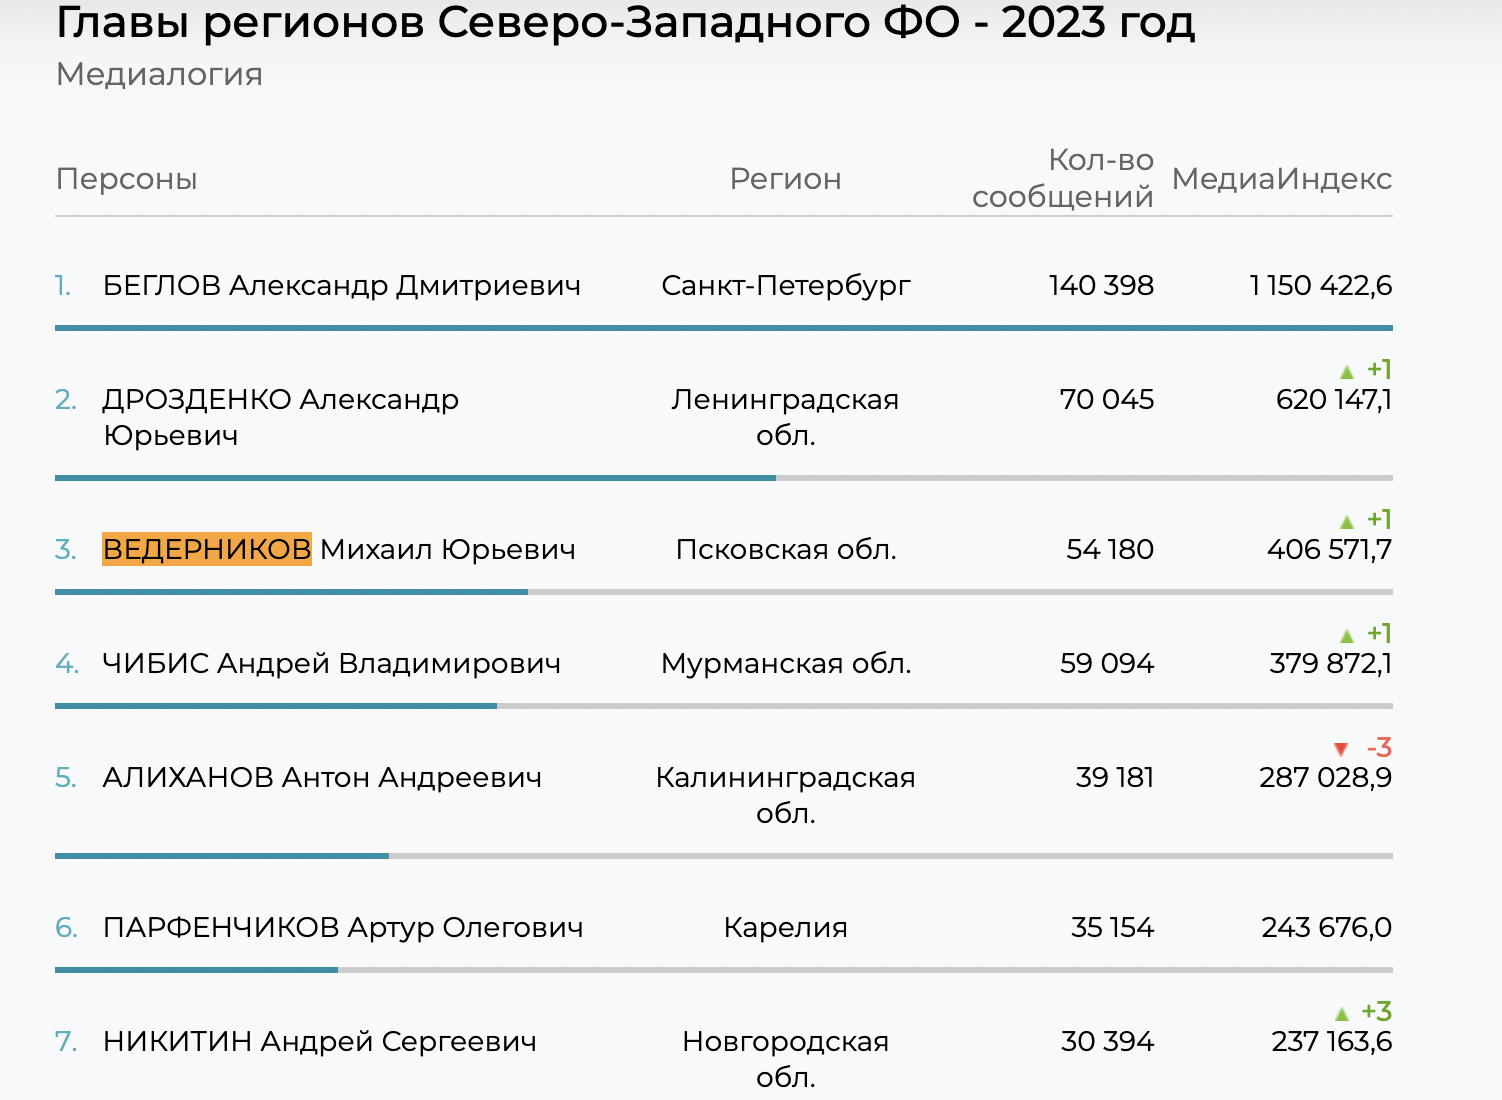The width and height of the screenshot is (1502, 1100).
Task: Click the Медиалогия subtitle
Action: pos(160,75)
